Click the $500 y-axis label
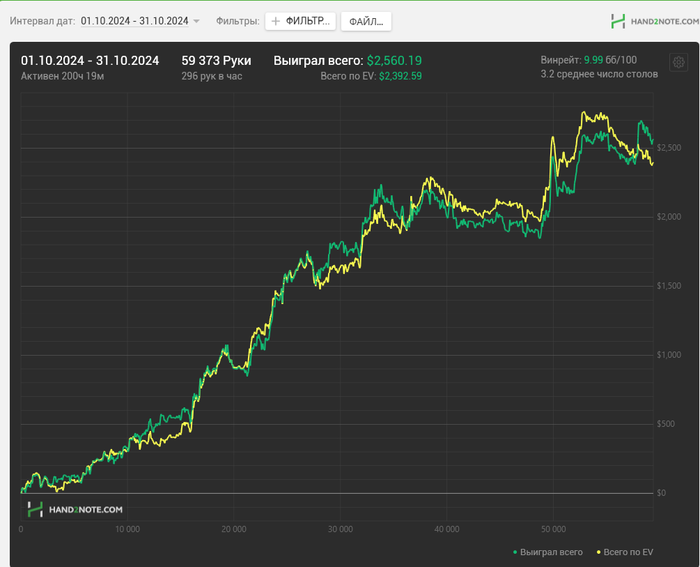 pyautogui.click(x=666, y=424)
